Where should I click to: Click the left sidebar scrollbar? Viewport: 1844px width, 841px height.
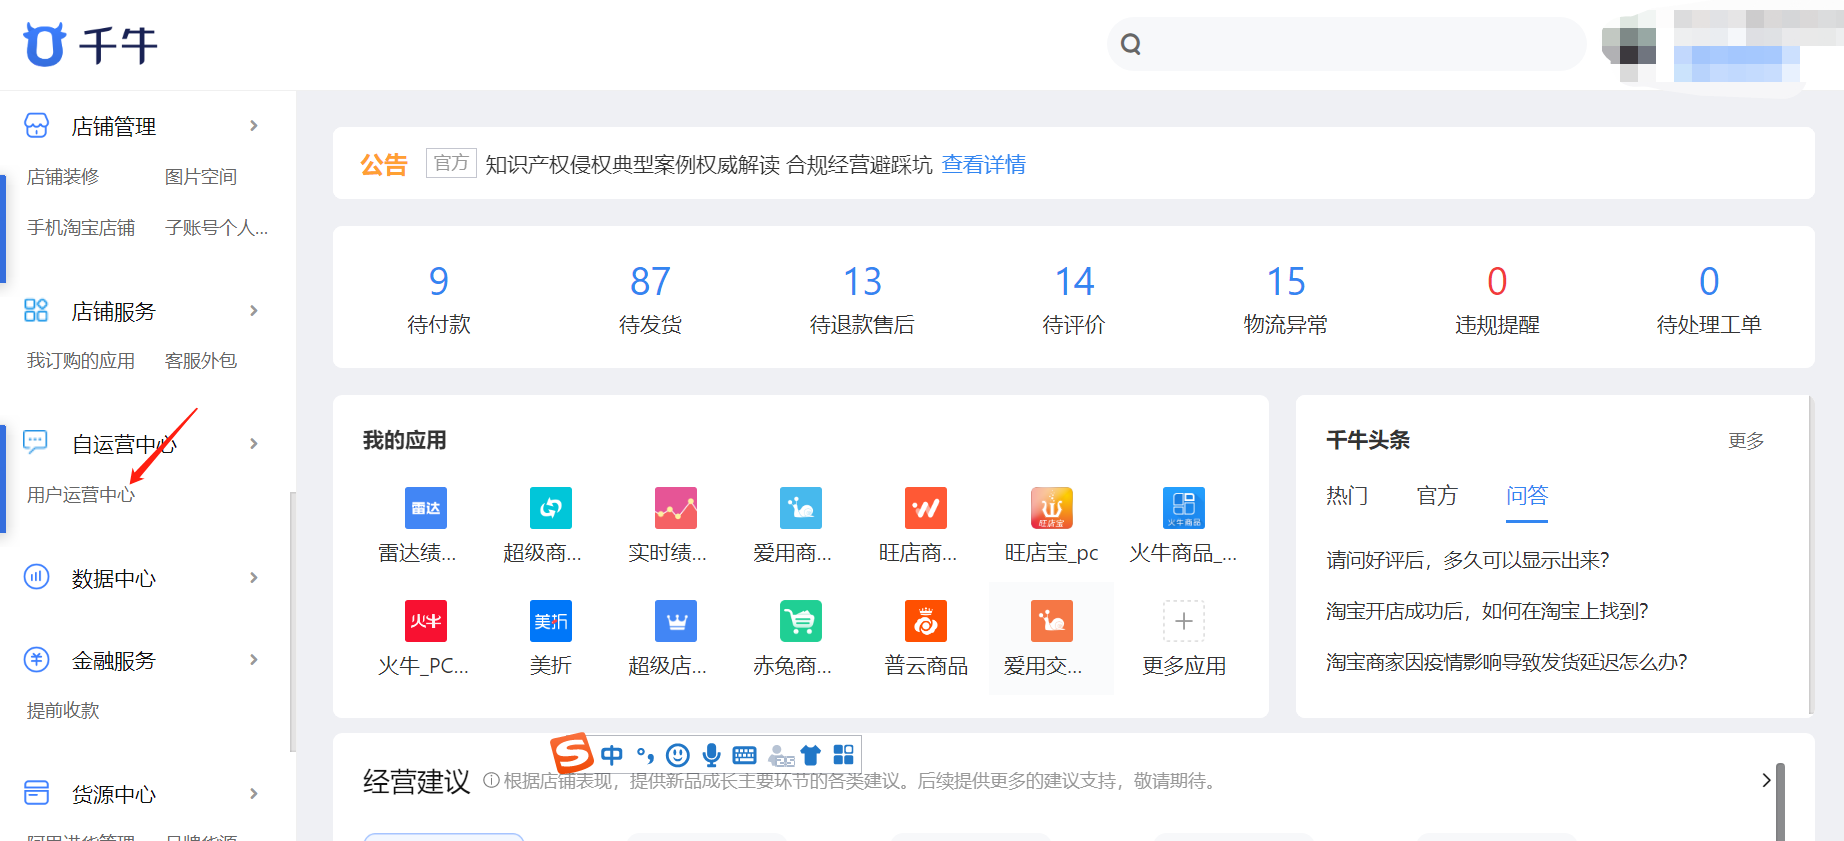pos(292,620)
